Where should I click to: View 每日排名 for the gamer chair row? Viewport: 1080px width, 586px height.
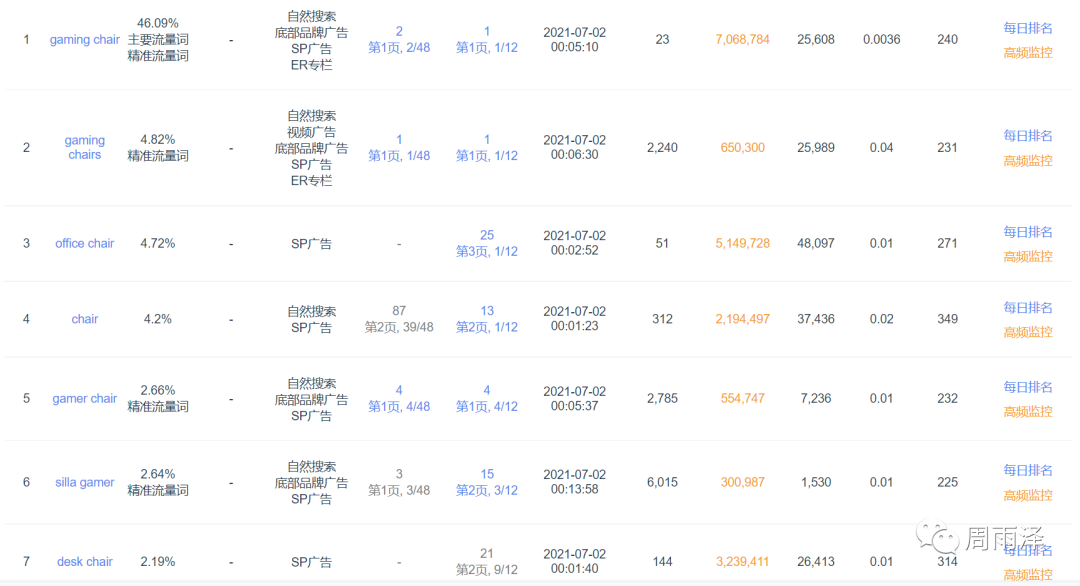click(x=1028, y=387)
